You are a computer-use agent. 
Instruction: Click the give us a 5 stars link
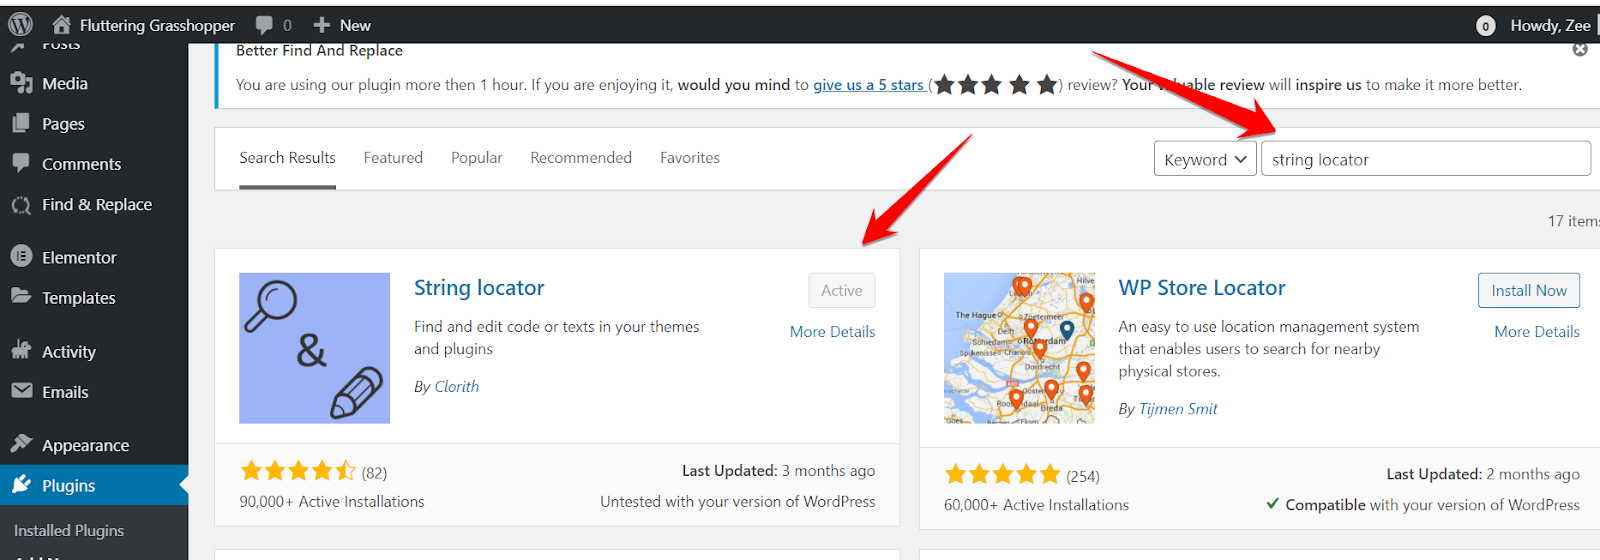click(x=868, y=85)
